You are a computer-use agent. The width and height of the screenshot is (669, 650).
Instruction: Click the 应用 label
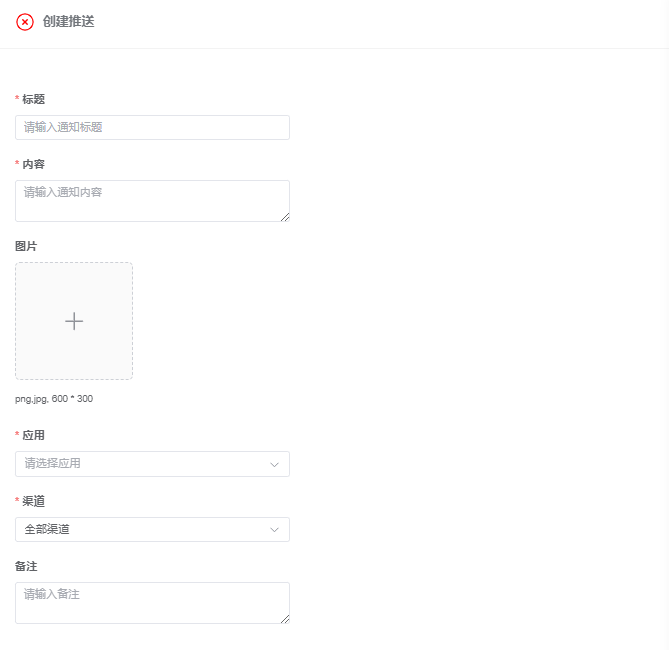click(x=33, y=435)
